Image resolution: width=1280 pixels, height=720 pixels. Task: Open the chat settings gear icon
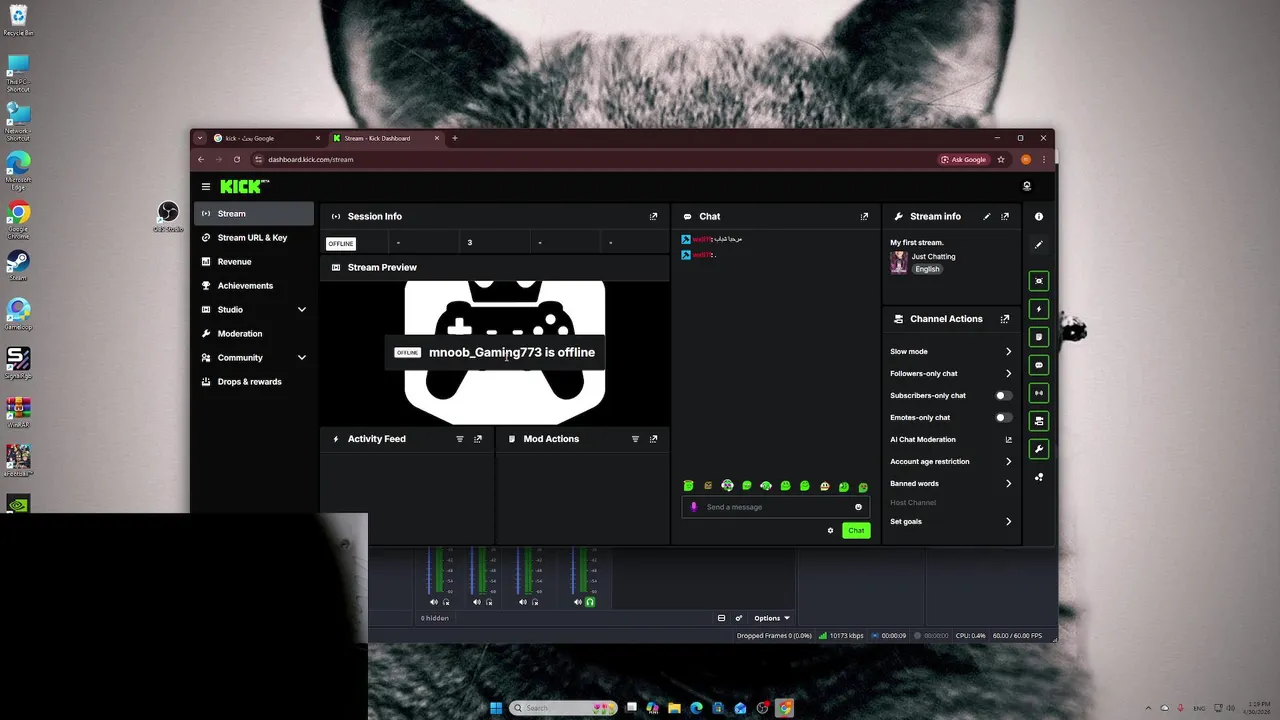point(830,531)
